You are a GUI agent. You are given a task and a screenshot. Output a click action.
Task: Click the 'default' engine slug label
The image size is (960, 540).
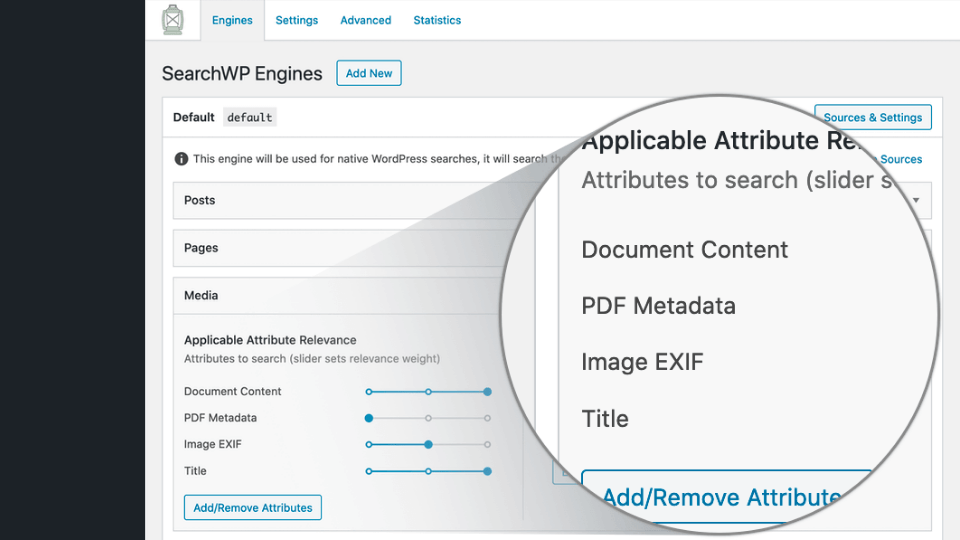tap(250, 117)
